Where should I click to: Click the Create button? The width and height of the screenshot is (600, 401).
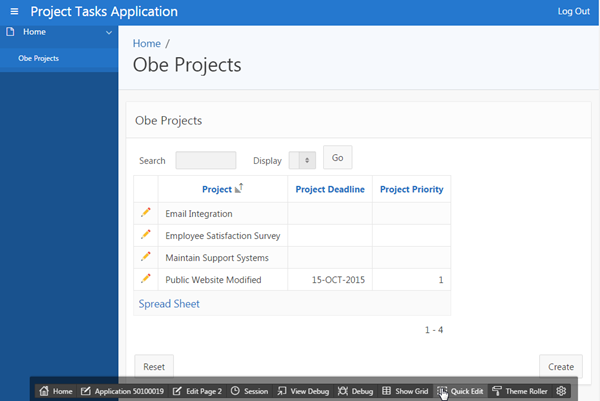pos(561,367)
